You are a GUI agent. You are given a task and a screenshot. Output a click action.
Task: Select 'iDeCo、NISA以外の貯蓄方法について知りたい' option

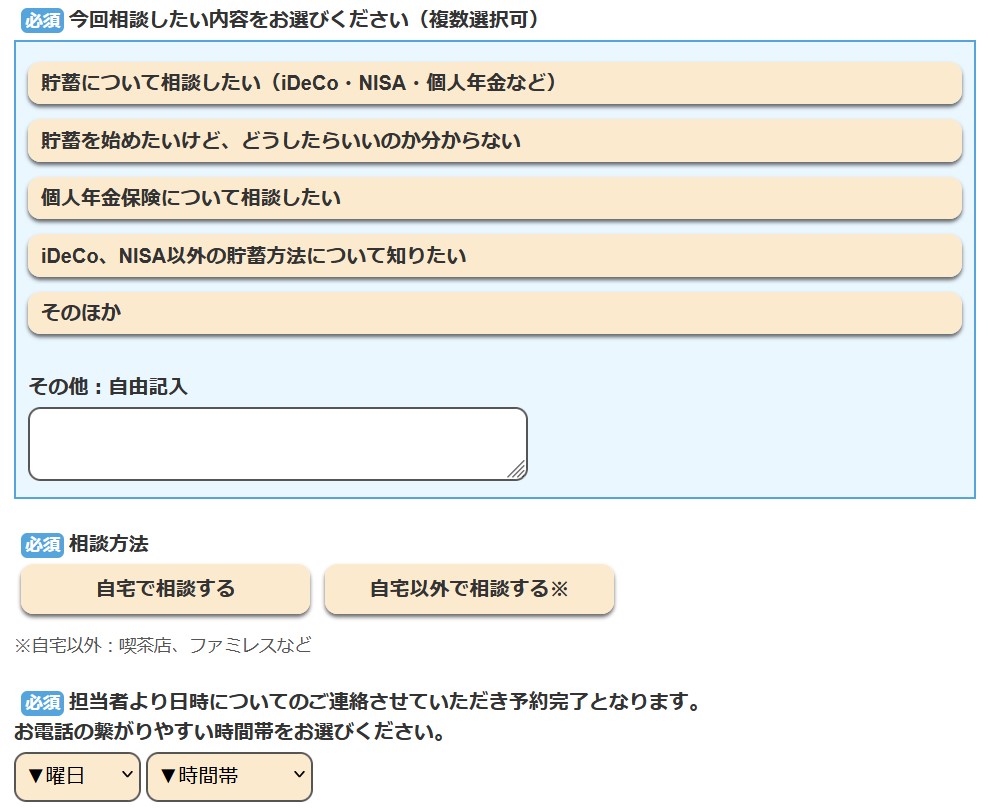(x=494, y=256)
